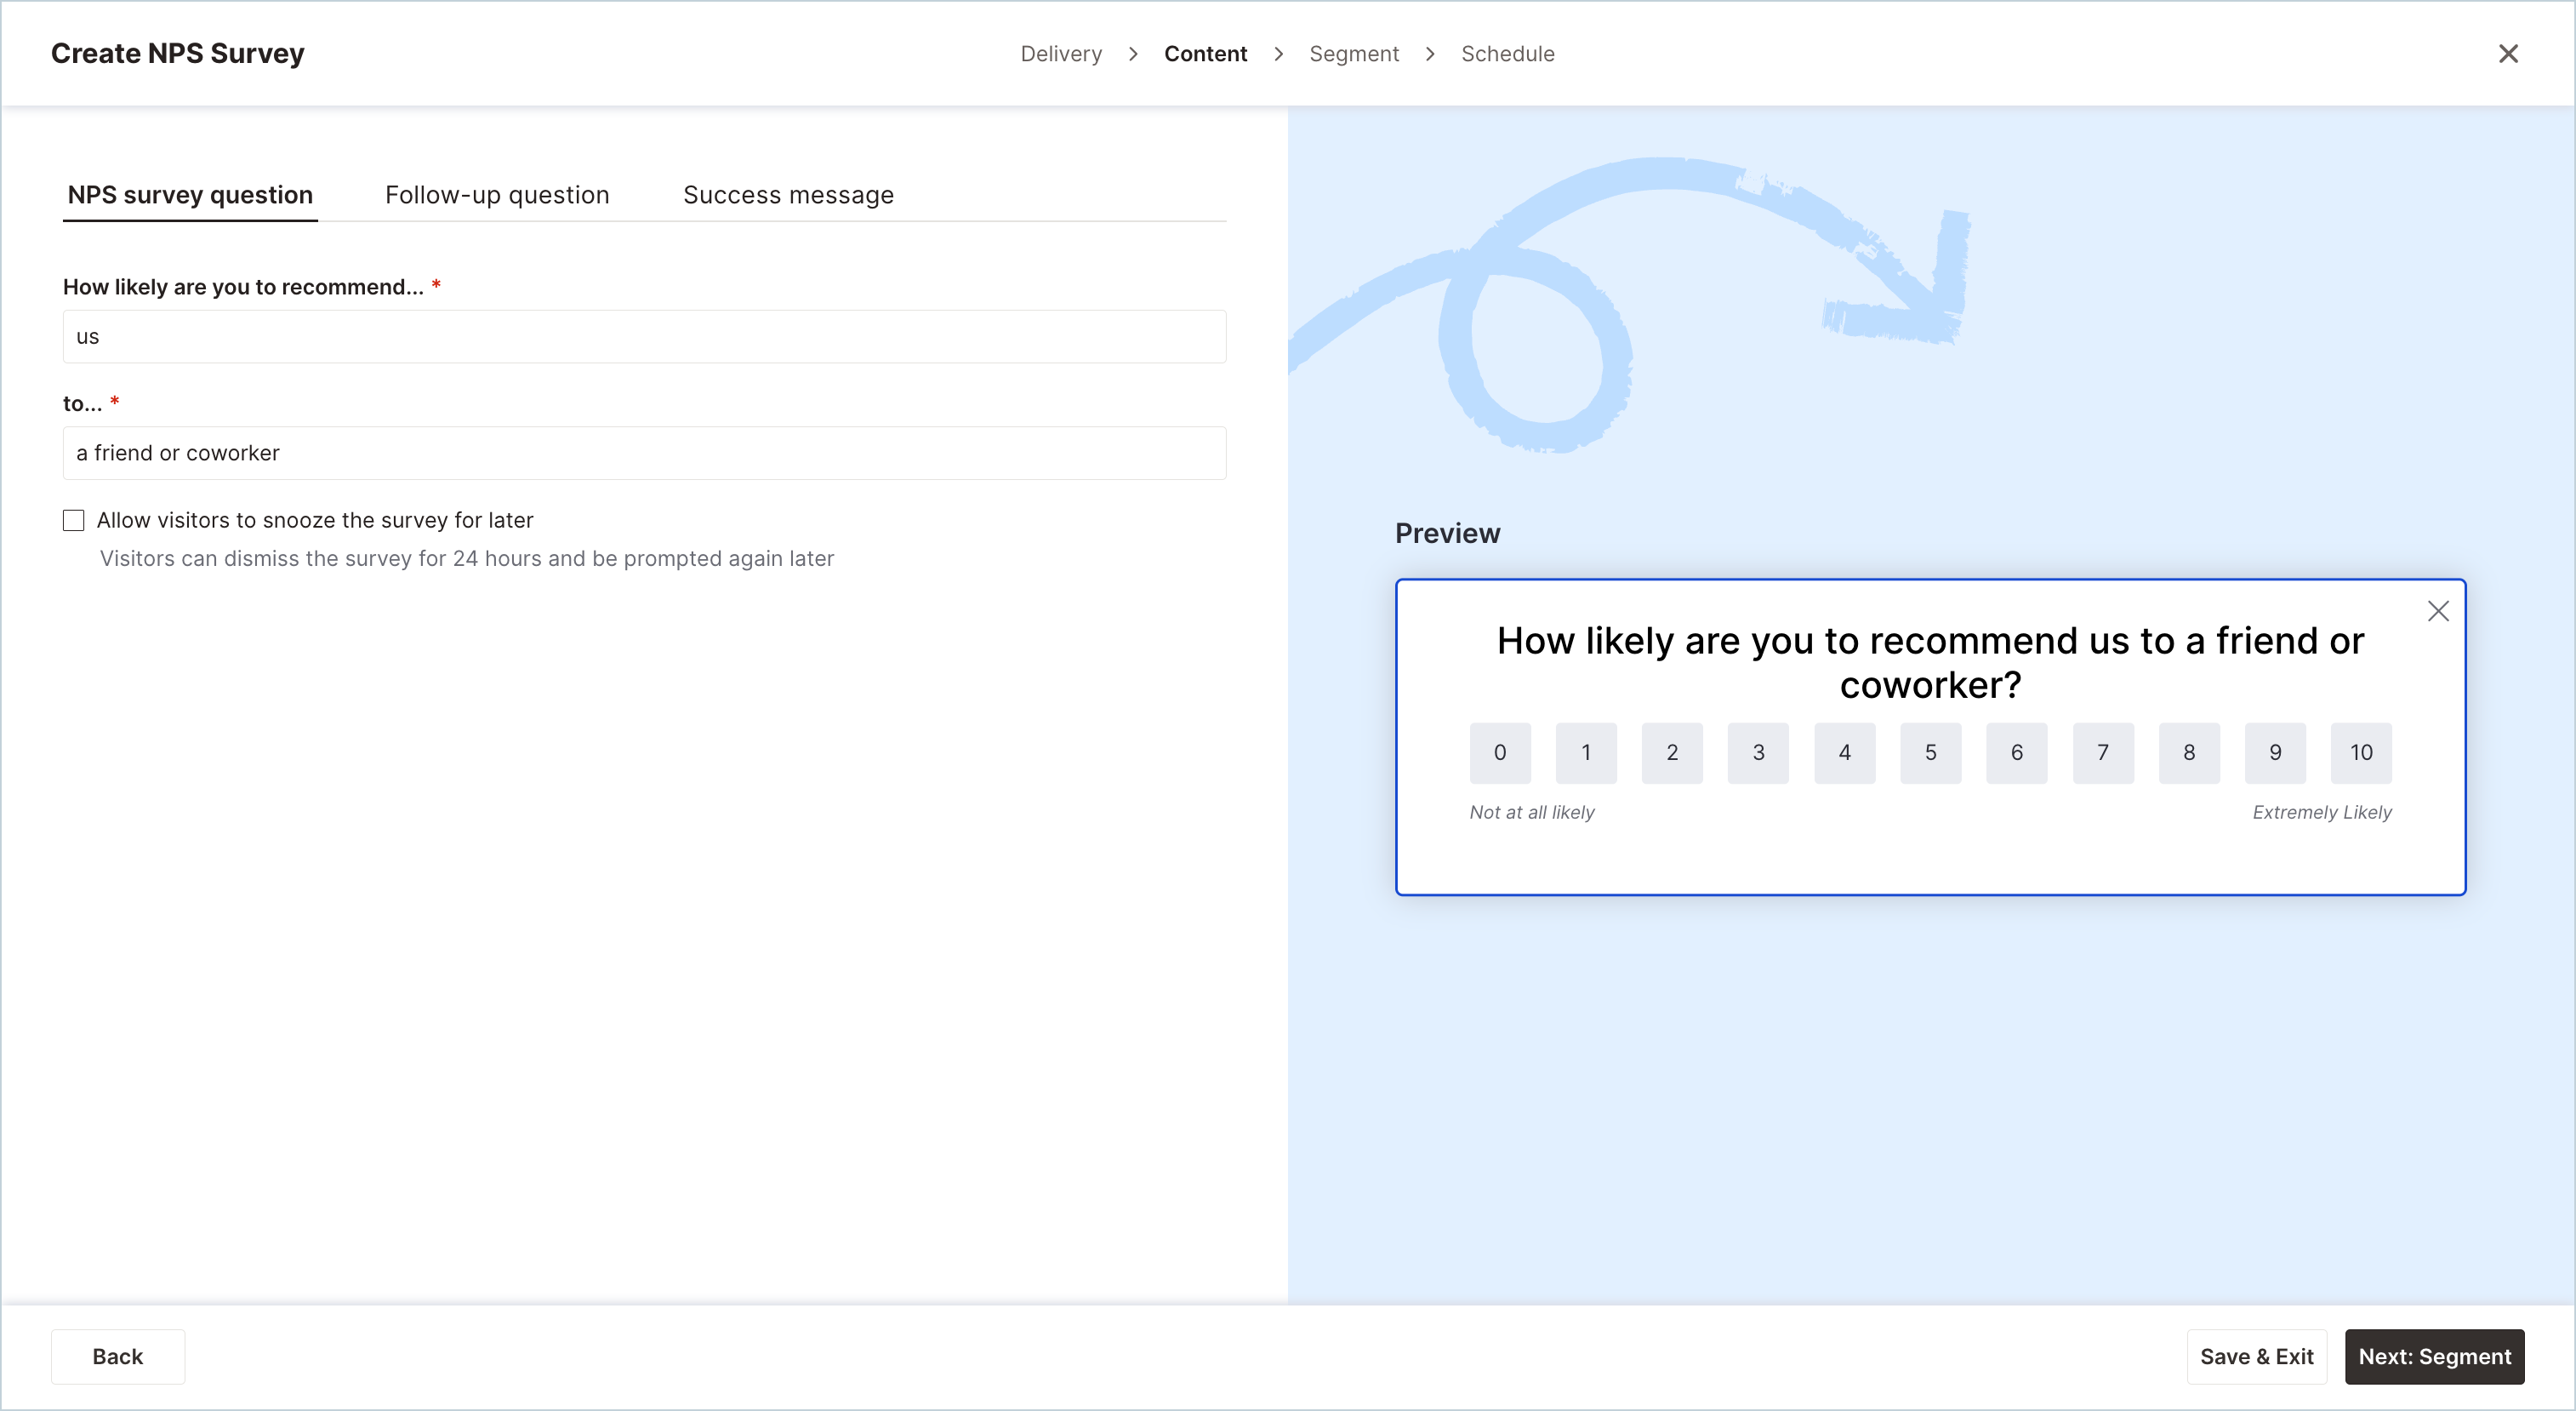Viewport: 2576px width, 1411px height.
Task: Click the 'How likely are you to recommend...' label
Action: pyautogui.click(x=243, y=287)
